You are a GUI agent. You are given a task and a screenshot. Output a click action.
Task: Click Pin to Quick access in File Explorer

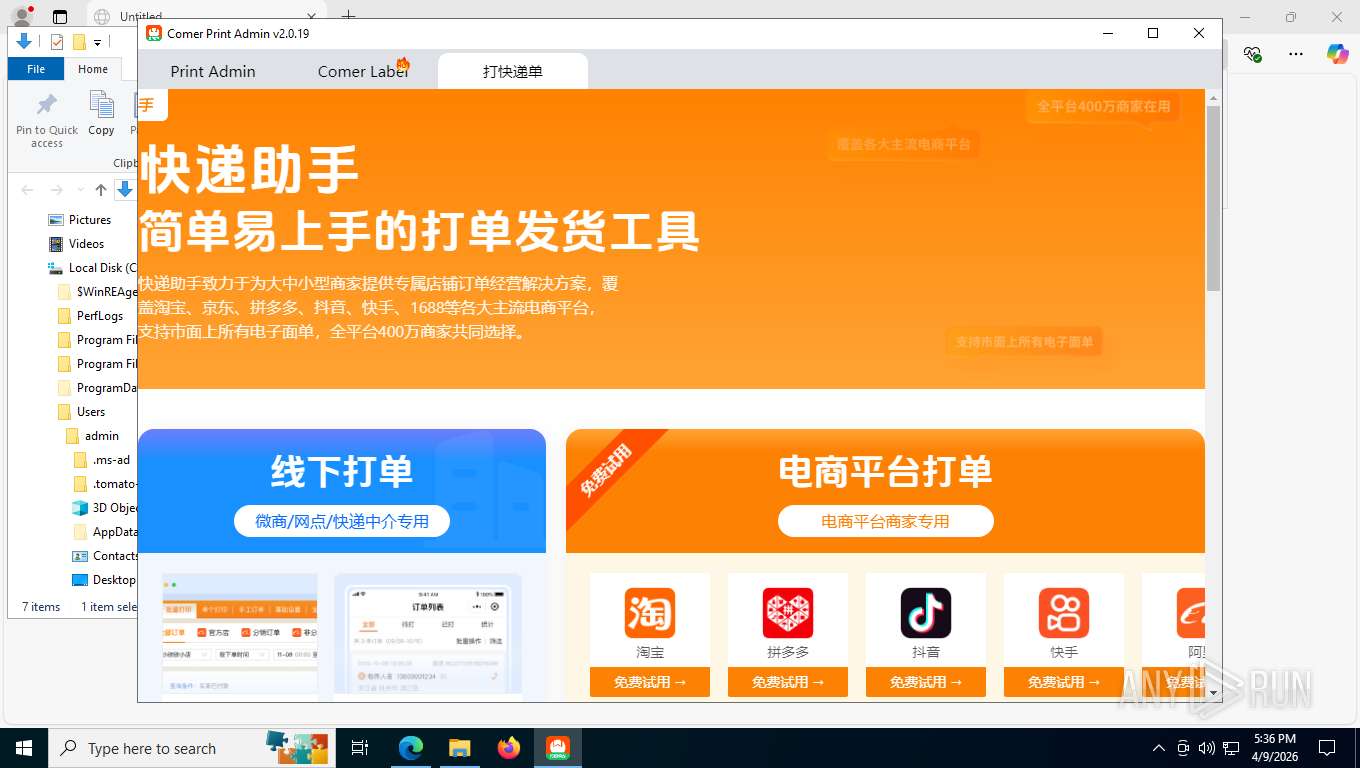click(47, 121)
